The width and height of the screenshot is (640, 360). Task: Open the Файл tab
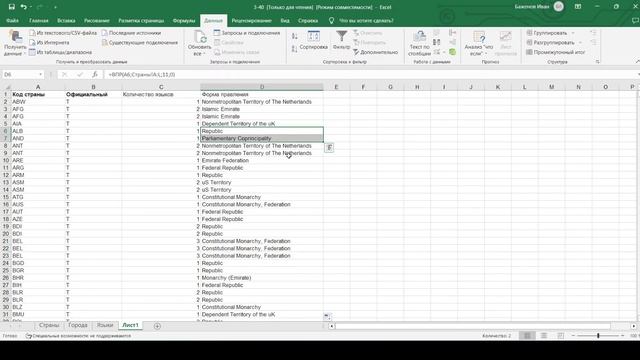click(12, 20)
